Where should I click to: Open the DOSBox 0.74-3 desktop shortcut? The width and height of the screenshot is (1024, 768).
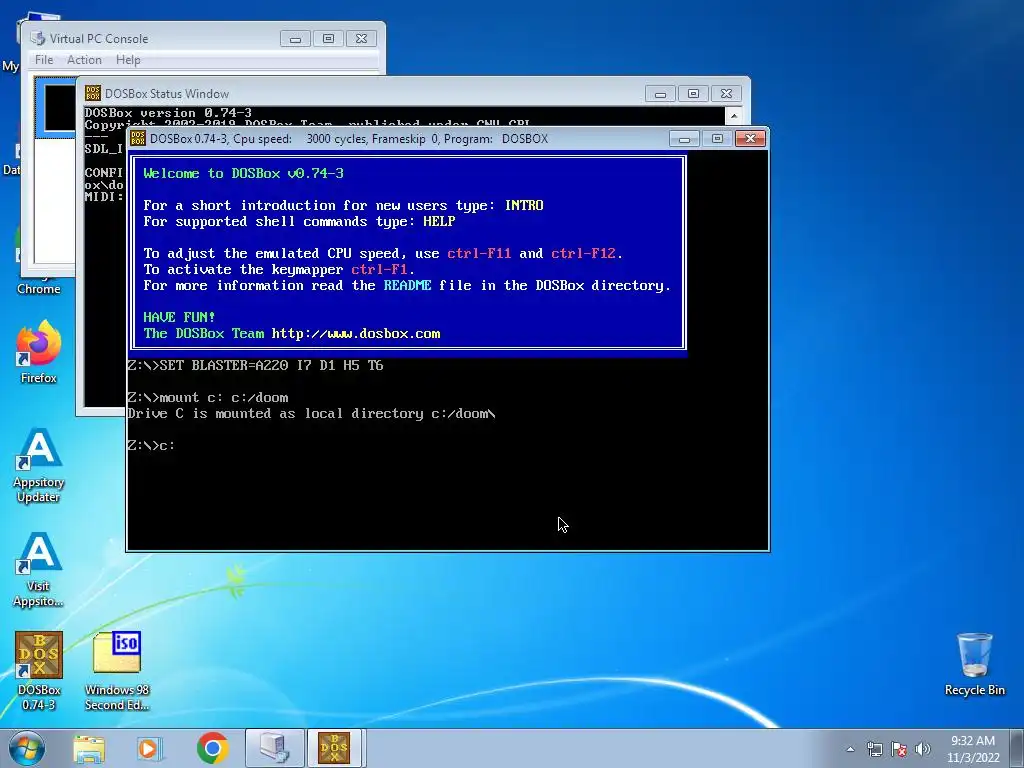point(39,670)
